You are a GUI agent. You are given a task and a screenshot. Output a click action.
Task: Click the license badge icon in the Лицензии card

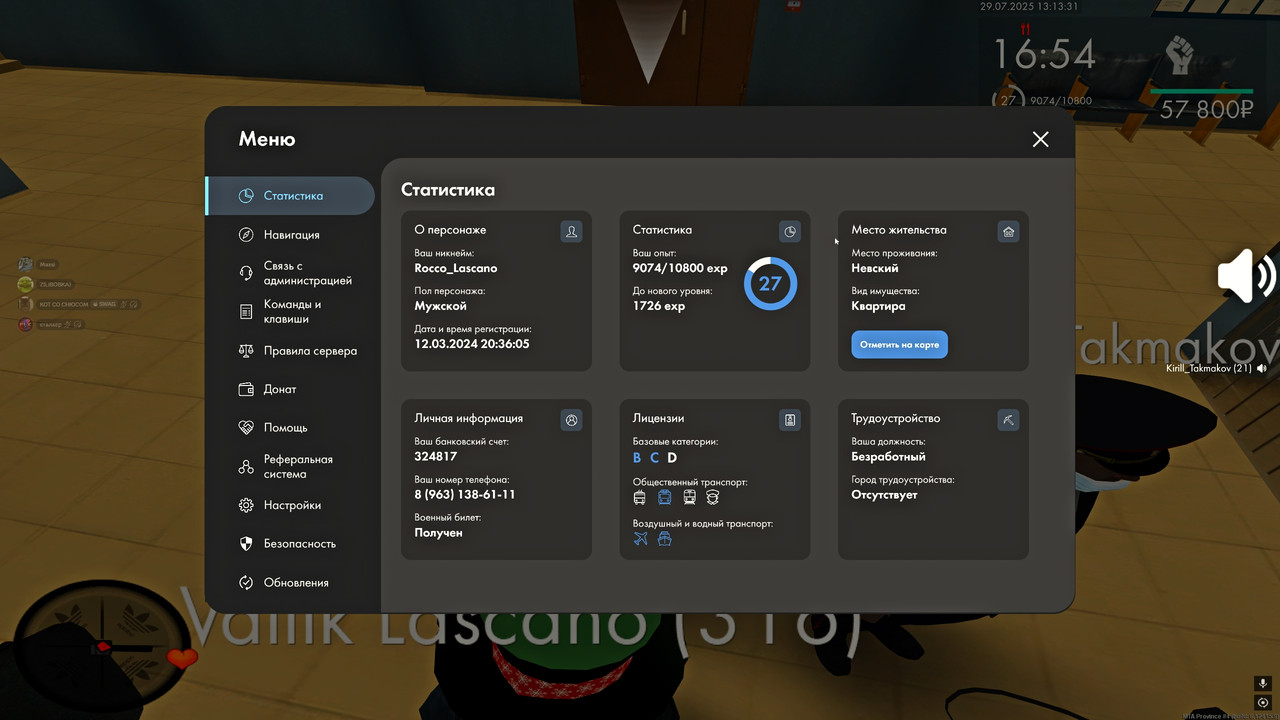coord(790,420)
